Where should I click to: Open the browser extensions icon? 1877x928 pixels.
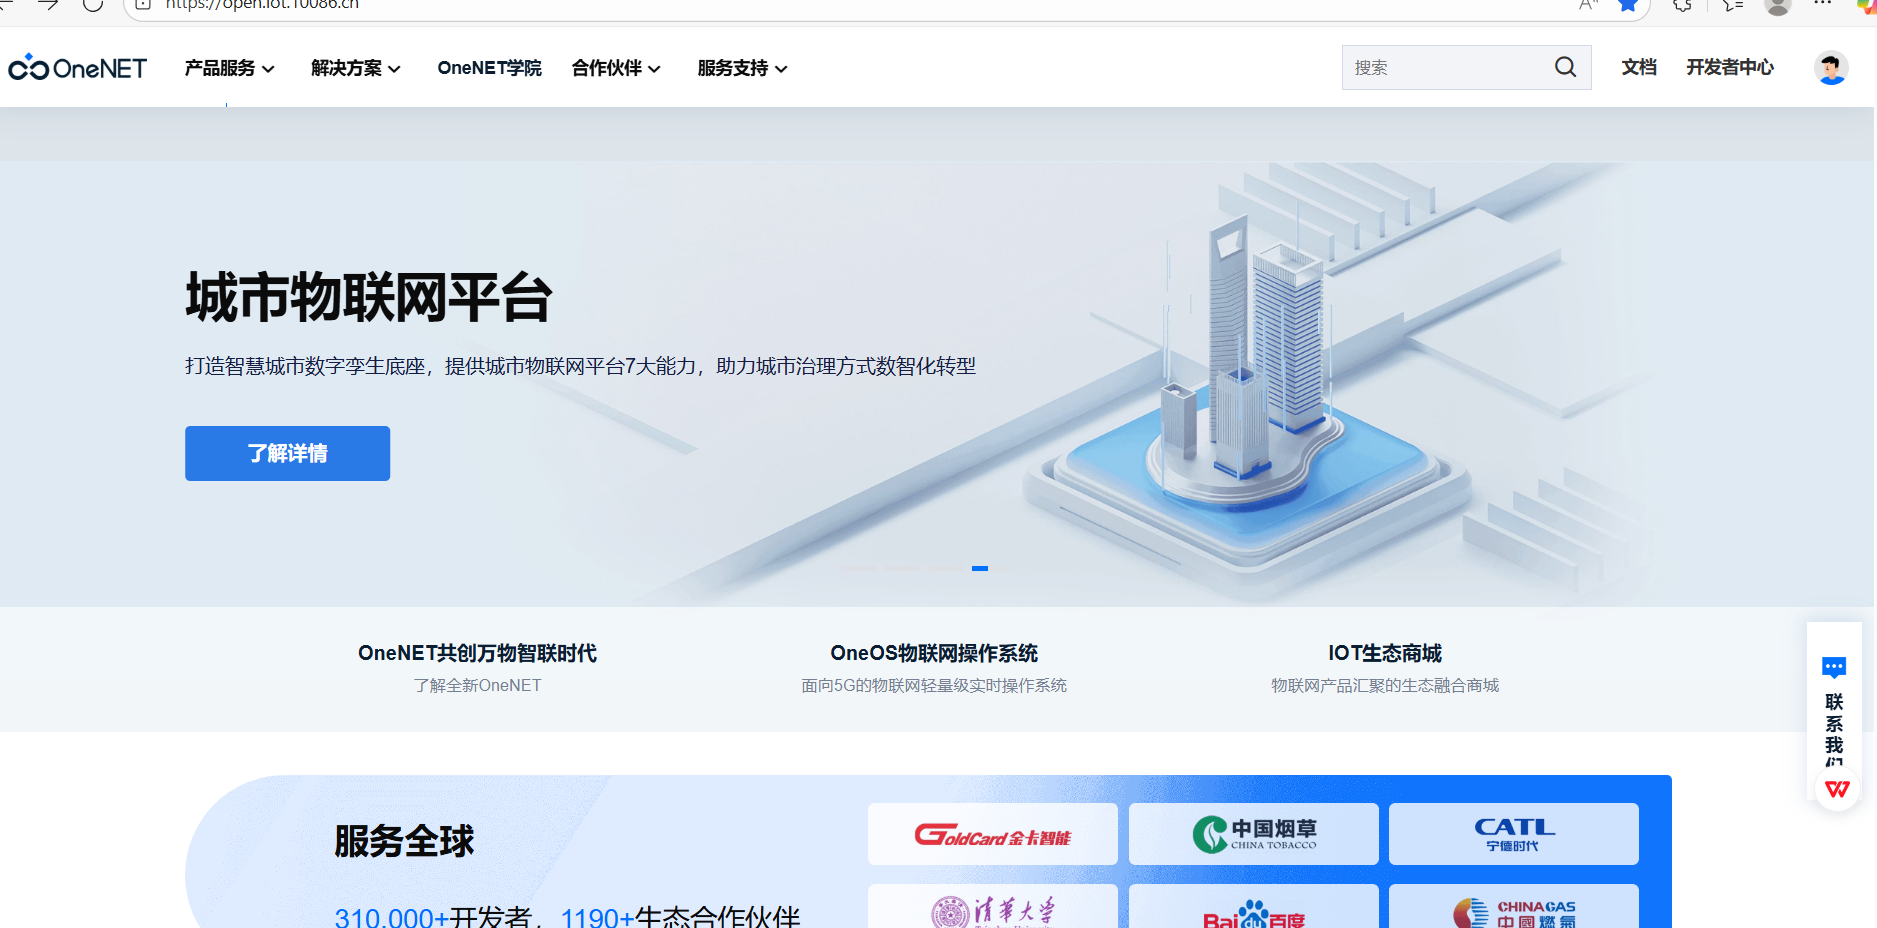[x=1683, y=5]
